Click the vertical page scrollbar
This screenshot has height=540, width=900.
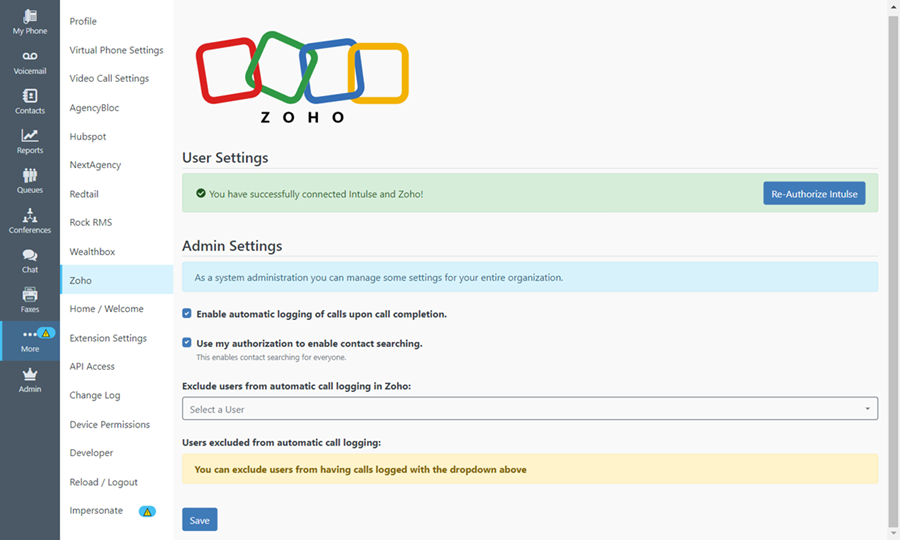coord(893,270)
